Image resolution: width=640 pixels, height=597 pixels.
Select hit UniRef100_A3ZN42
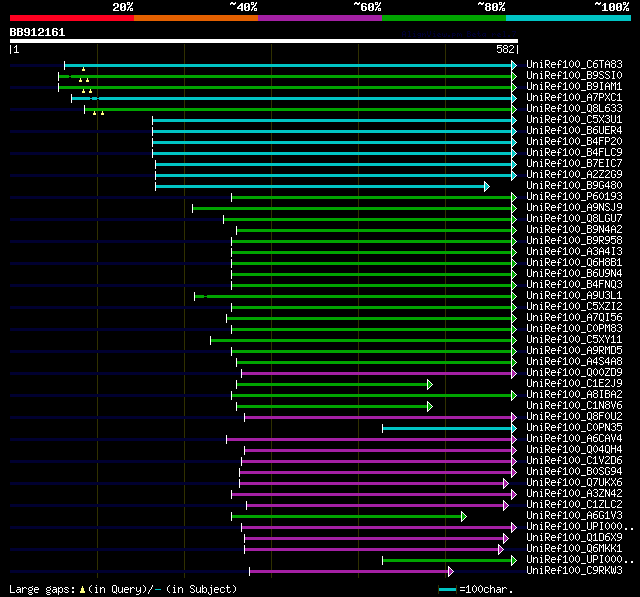574,494
